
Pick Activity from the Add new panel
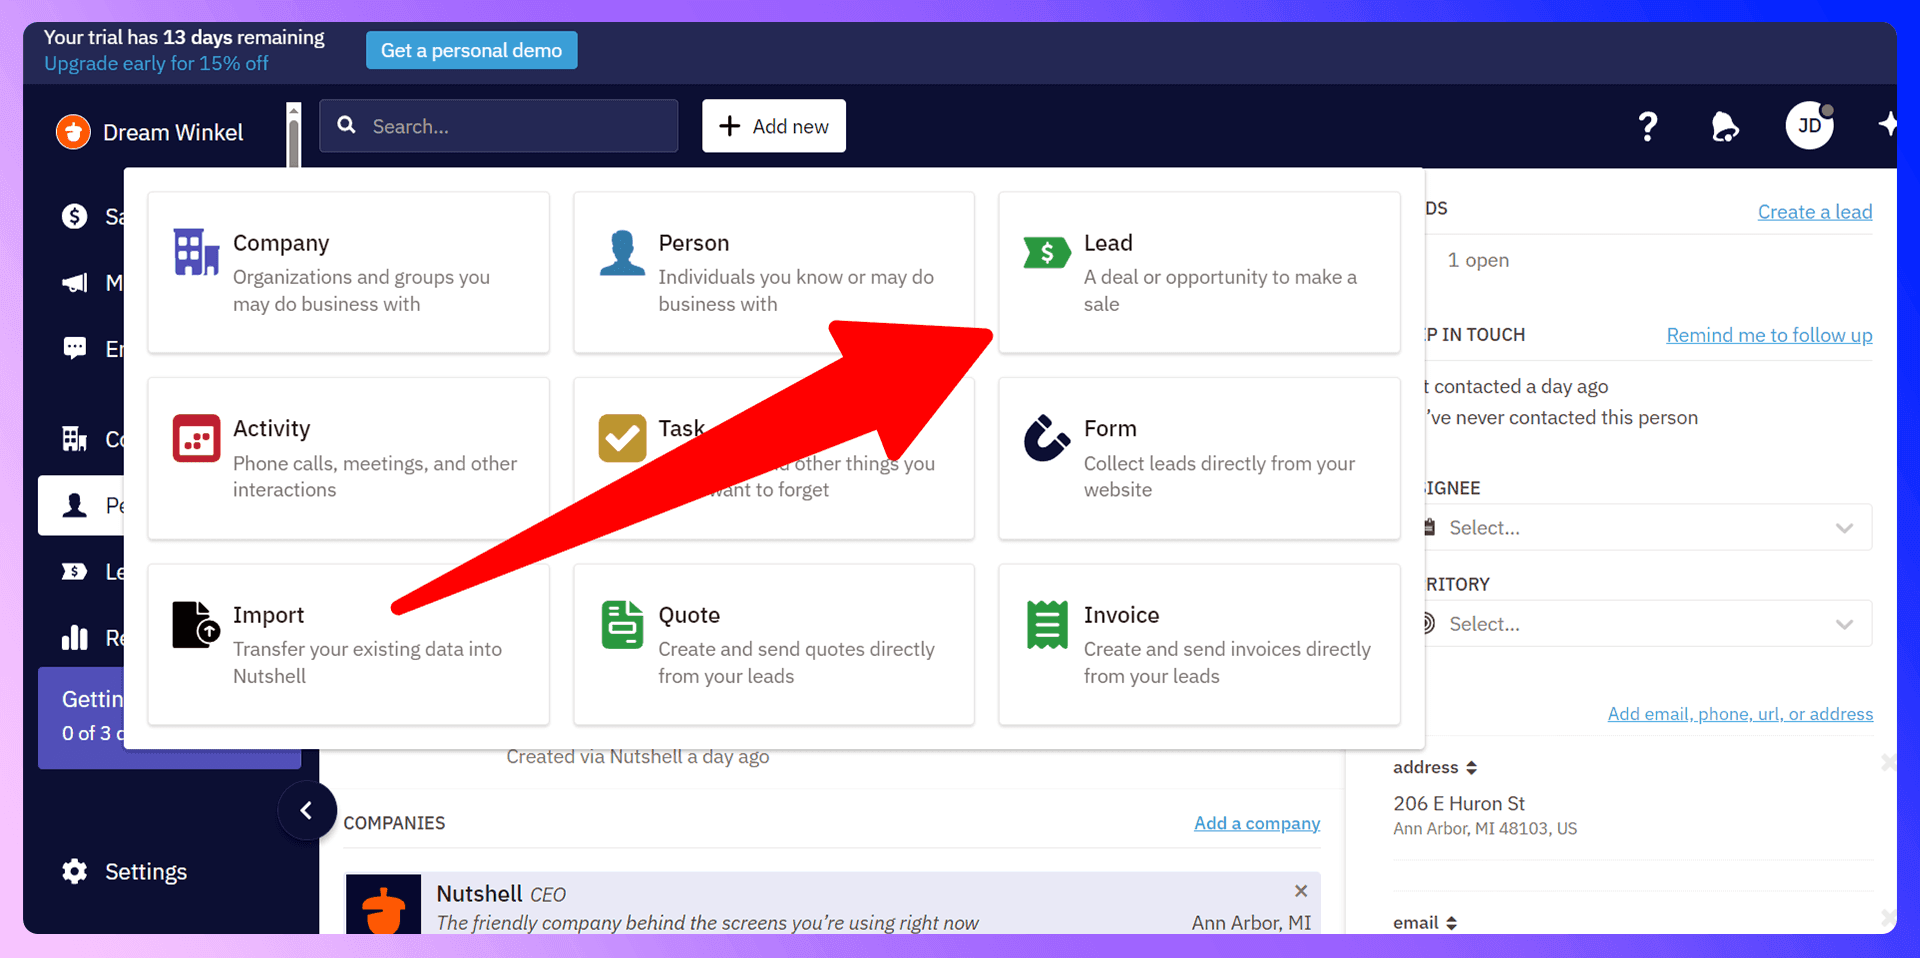(x=348, y=458)
